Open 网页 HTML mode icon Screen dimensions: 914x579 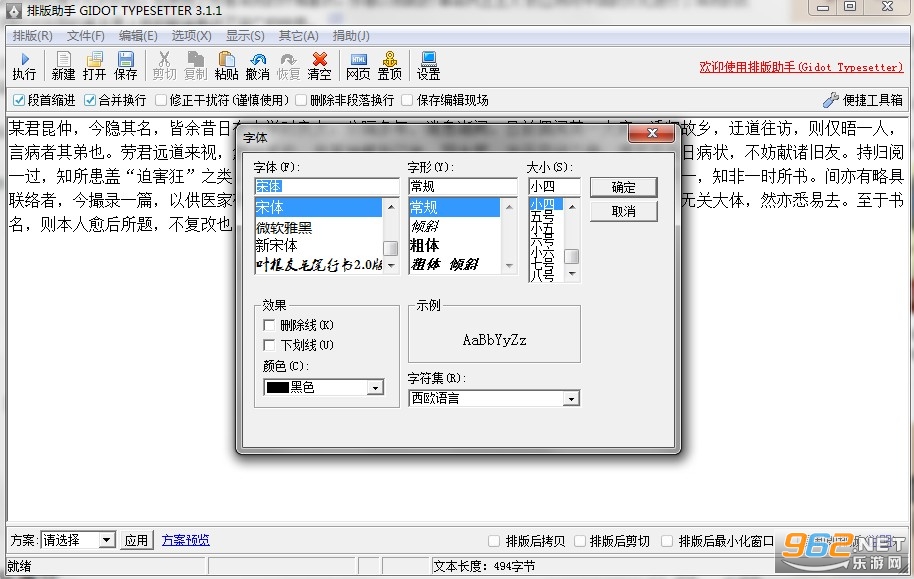(358, 66)
